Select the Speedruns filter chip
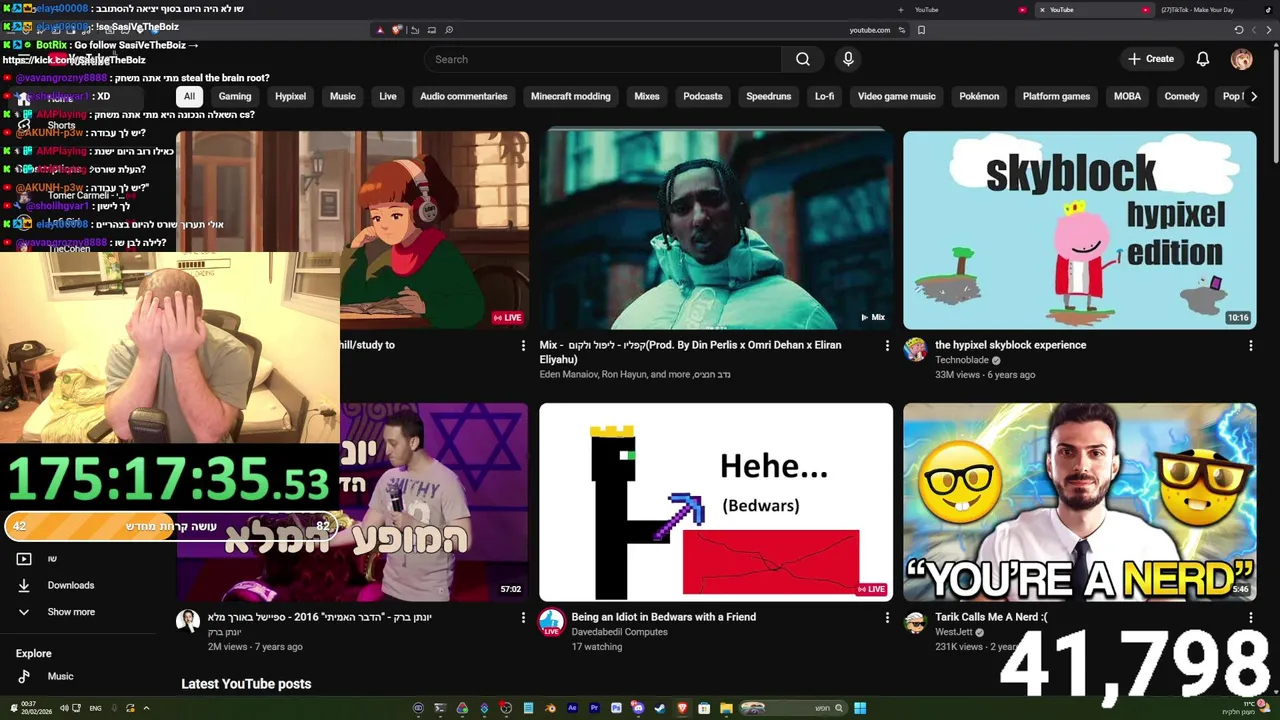 [768, 96]
